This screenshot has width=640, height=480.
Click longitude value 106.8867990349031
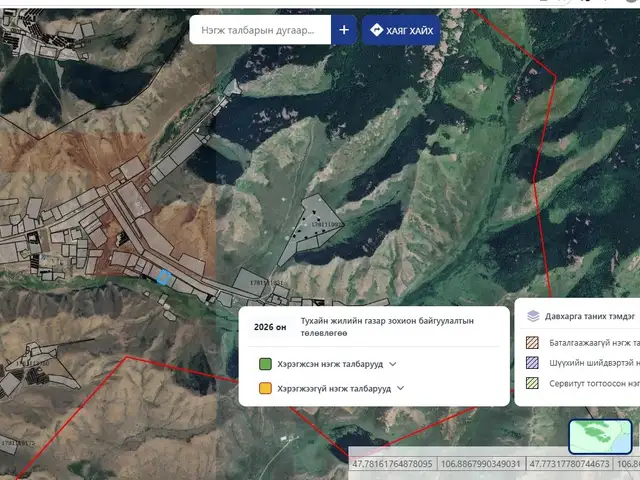(x=481, y=464)
